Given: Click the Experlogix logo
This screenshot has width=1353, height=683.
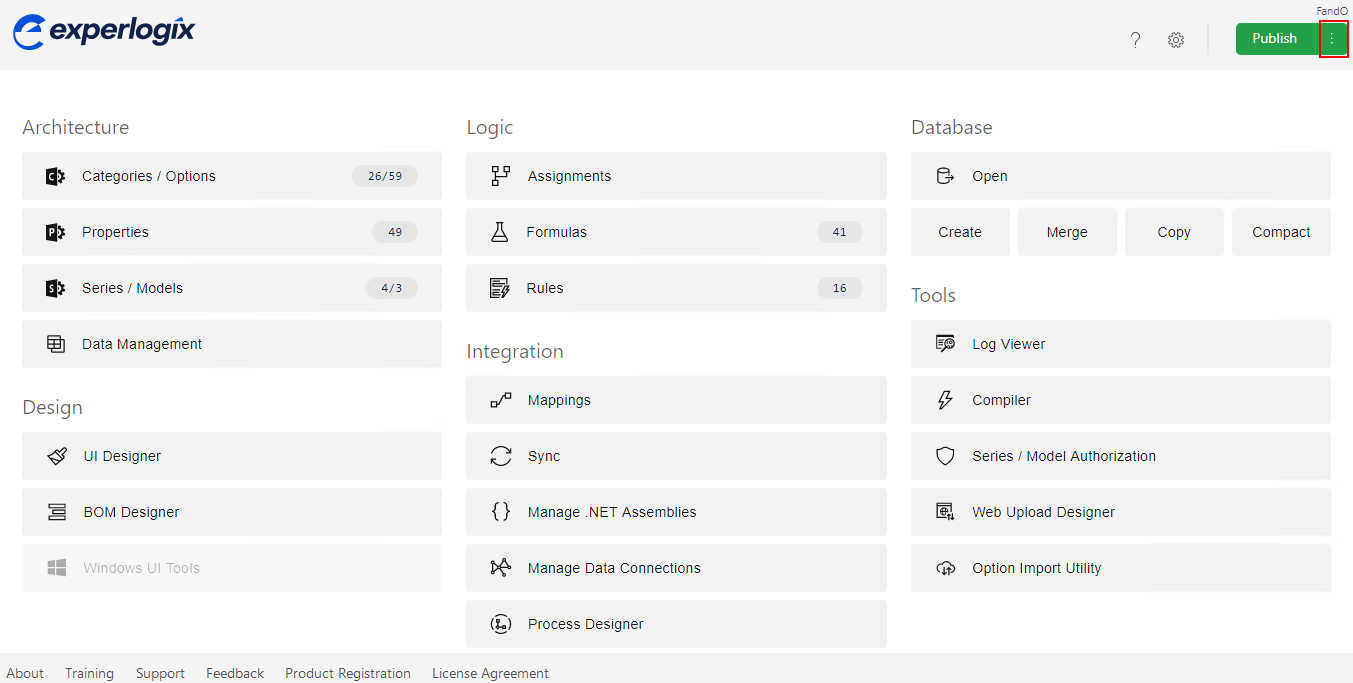Looking at the screenshot, I should click(104, 31).
